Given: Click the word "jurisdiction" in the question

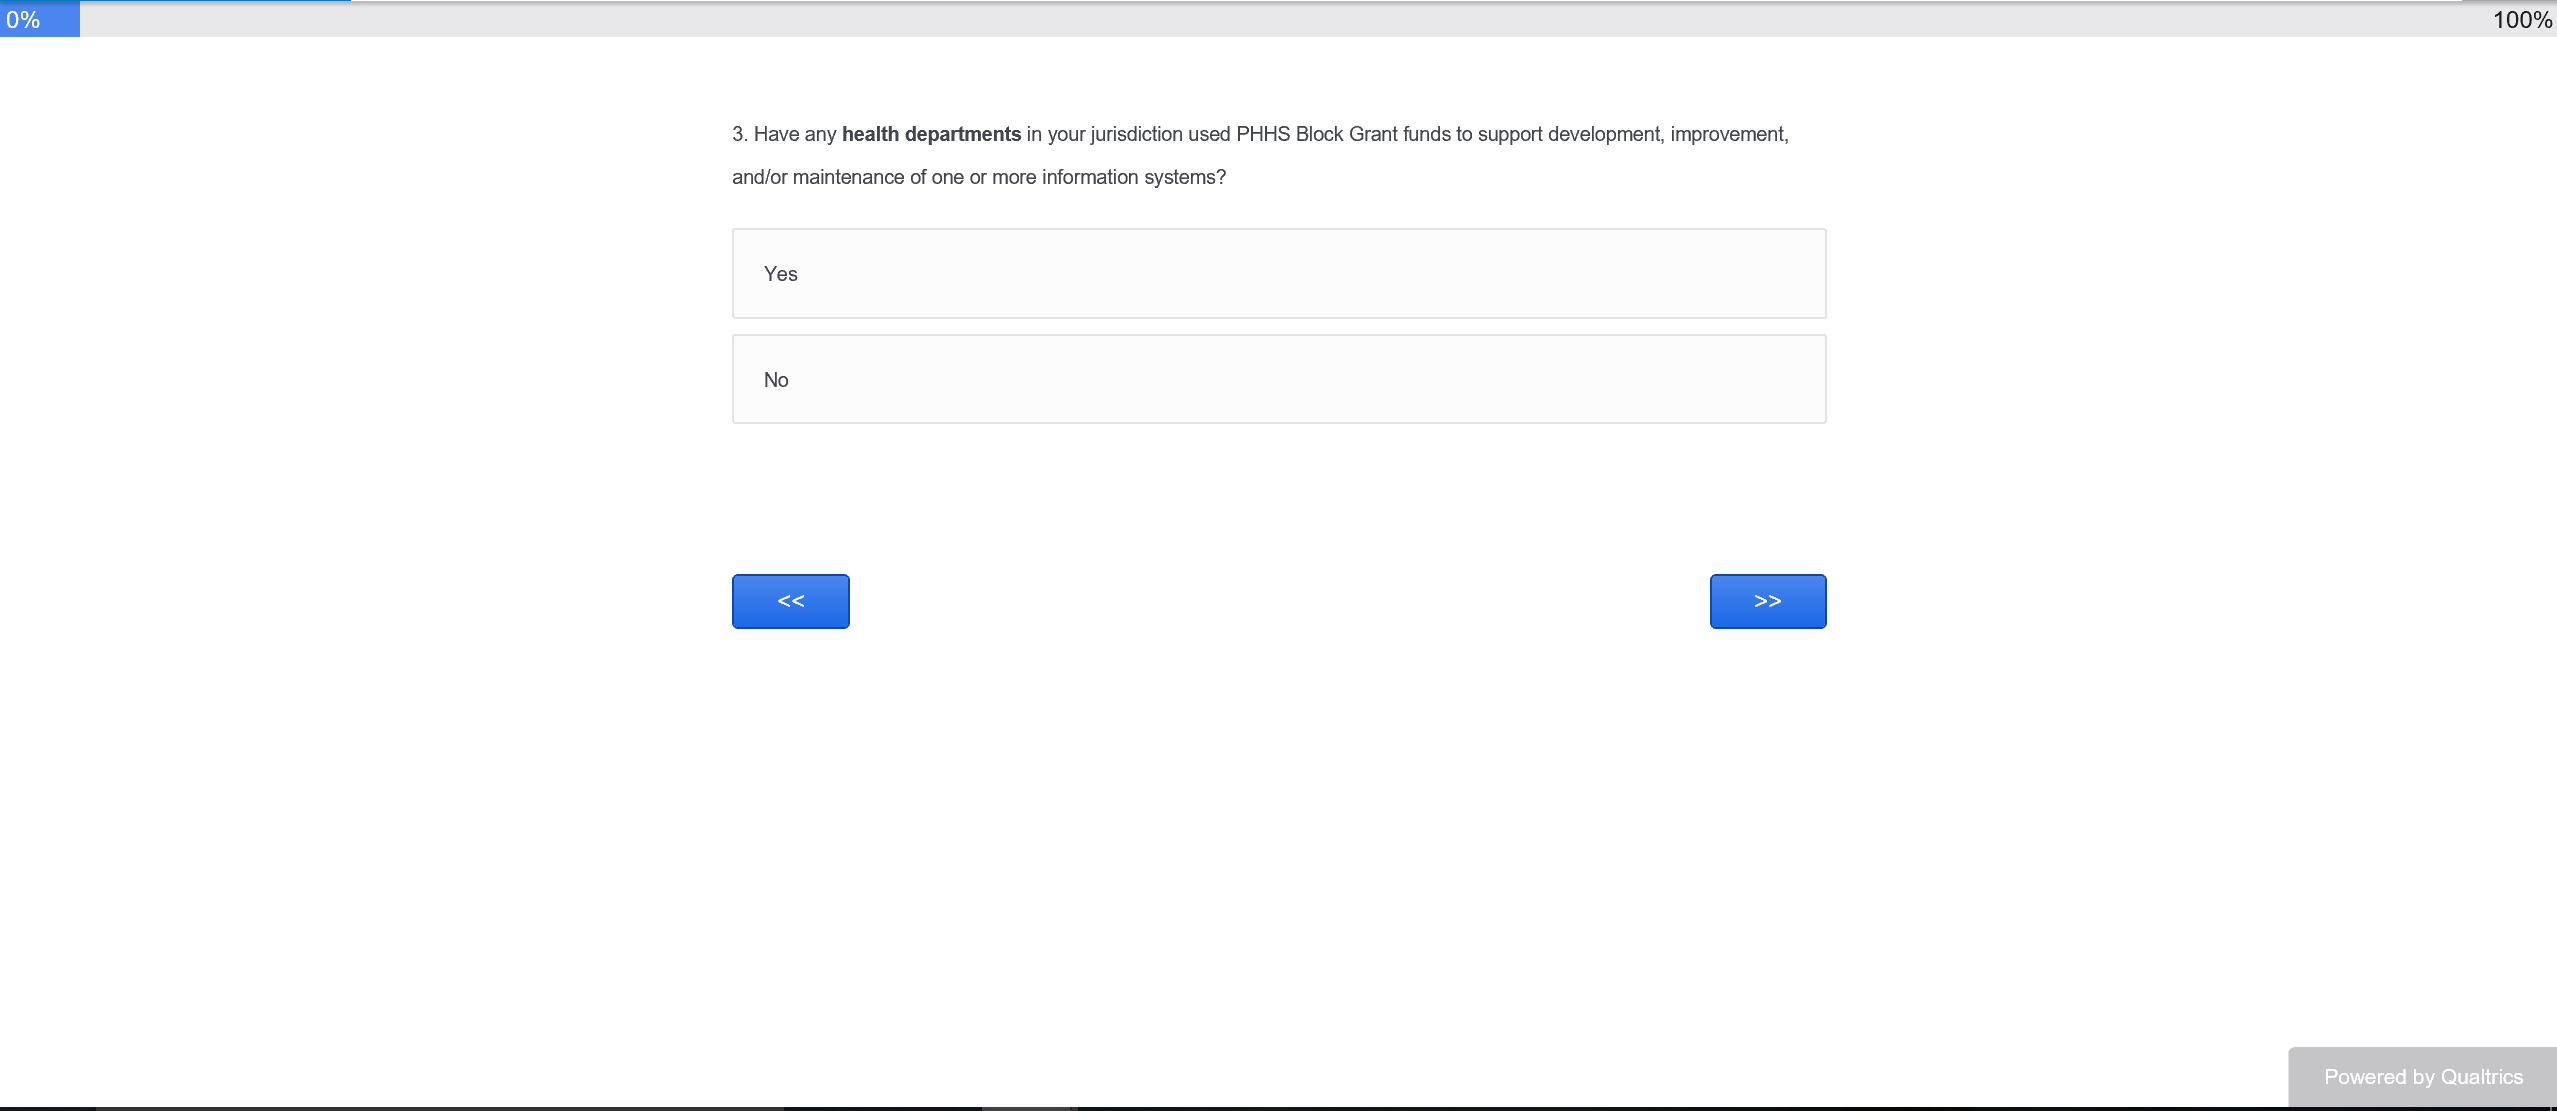Looking at the screenshot, I should coord(1136,134).
